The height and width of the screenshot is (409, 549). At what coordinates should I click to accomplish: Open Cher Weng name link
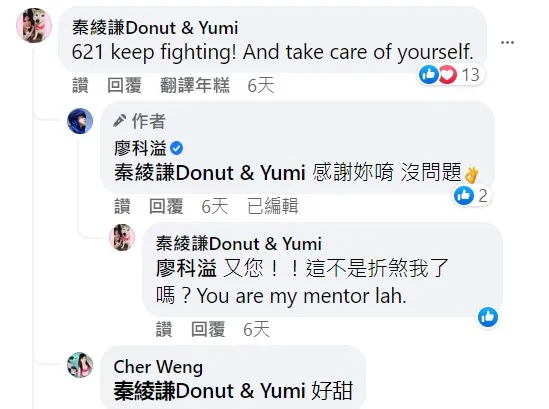coord(158,367)
